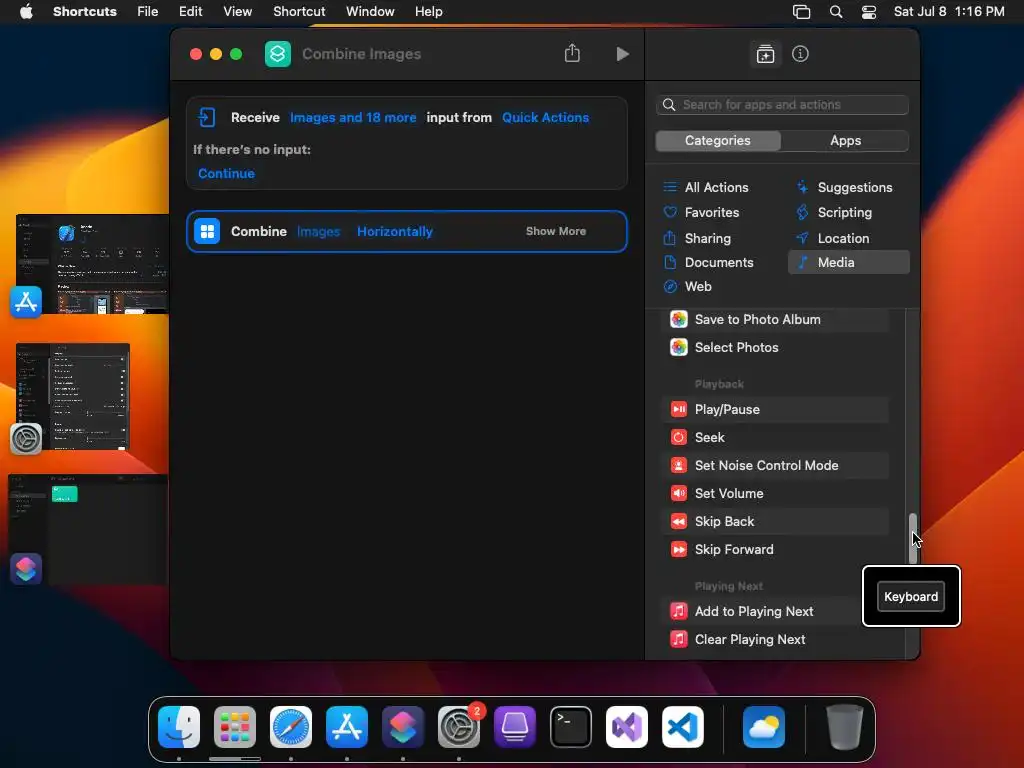The height and width of the screenshot is (768, 1024).
Task: Choose Save to Photo Album action
Action: [775, 319]
